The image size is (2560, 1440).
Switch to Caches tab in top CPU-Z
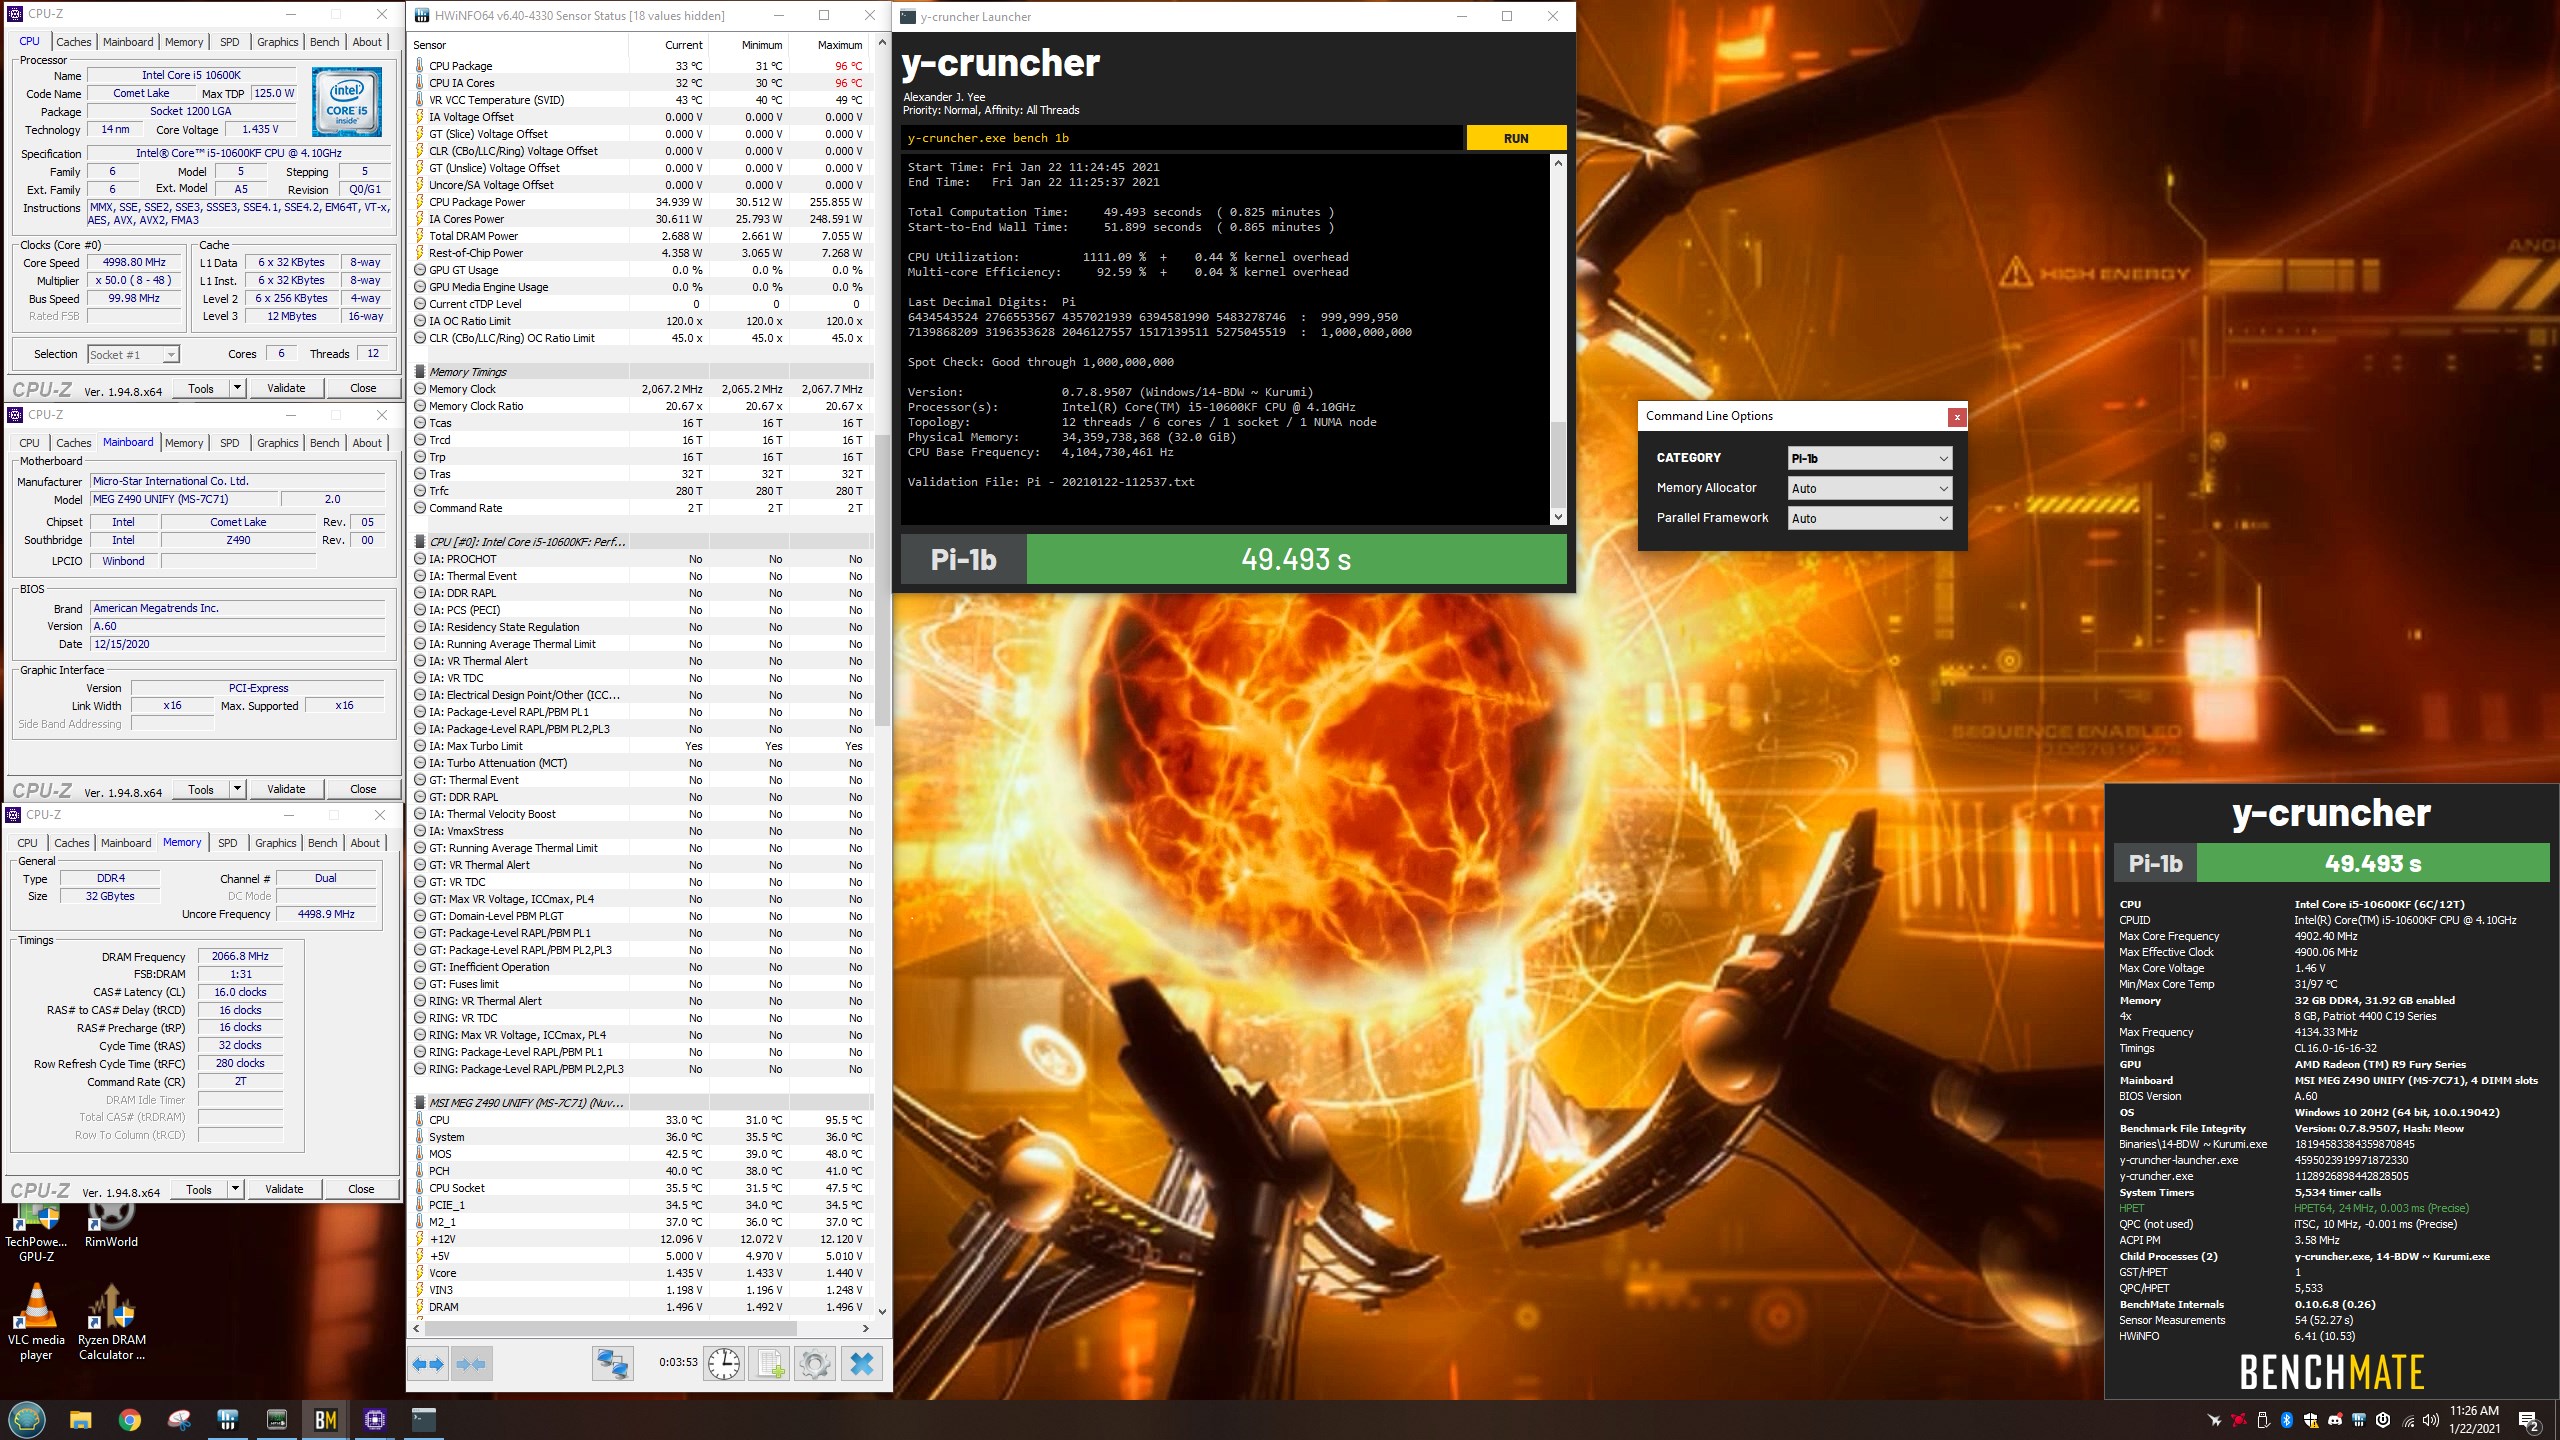[74, 42]
